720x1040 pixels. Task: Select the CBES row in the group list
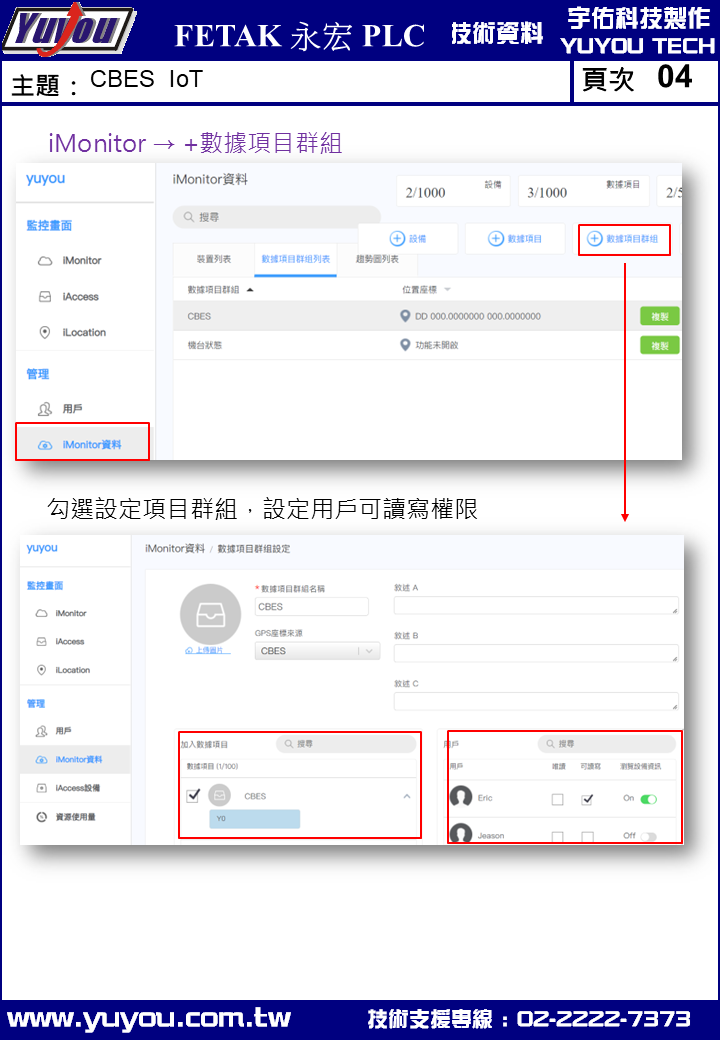427,316
